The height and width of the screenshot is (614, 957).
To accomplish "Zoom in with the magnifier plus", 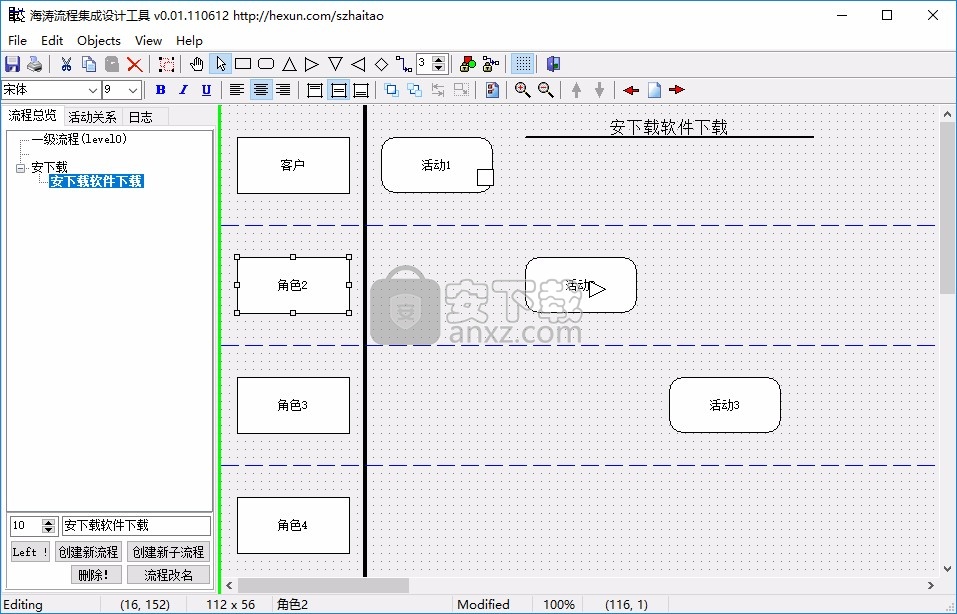I will (522, 90).
